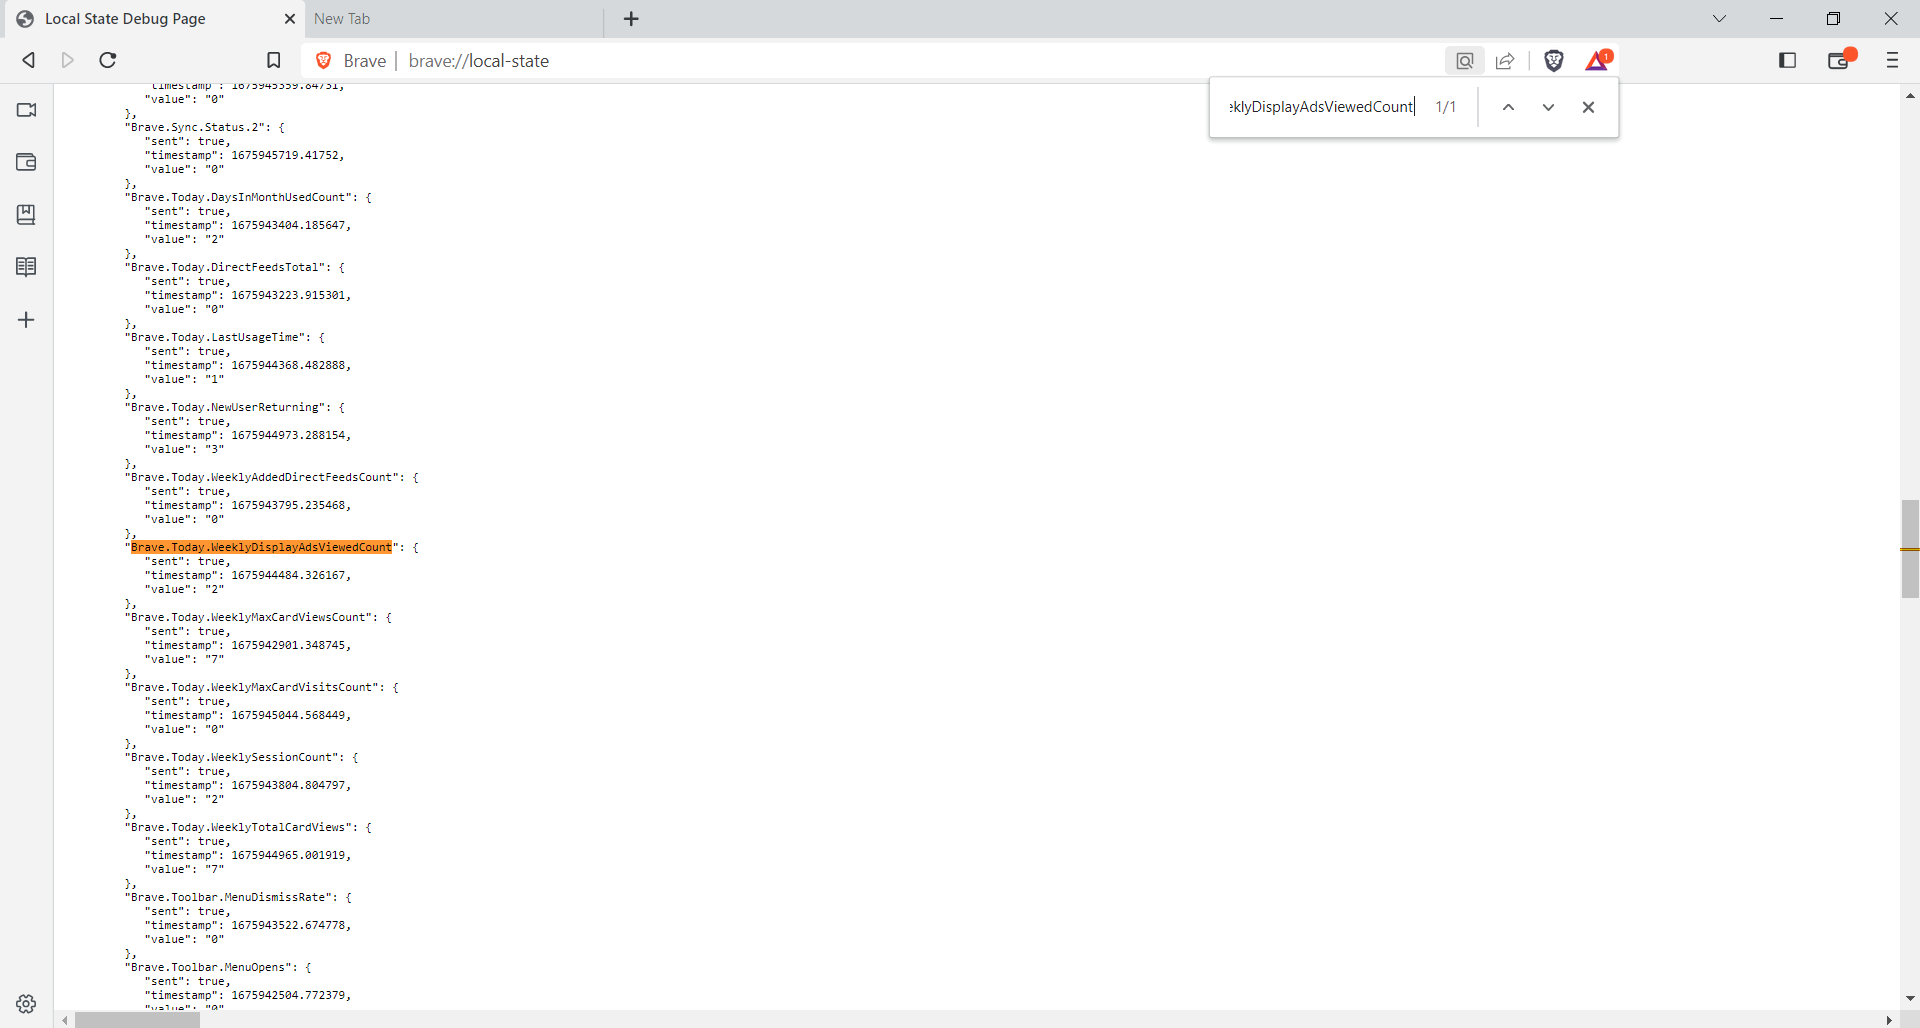This screenshot has width=1920, height=1028.
Task: Start a Brave Talk call from the sidebar
Action: click(x=26, y=110)
